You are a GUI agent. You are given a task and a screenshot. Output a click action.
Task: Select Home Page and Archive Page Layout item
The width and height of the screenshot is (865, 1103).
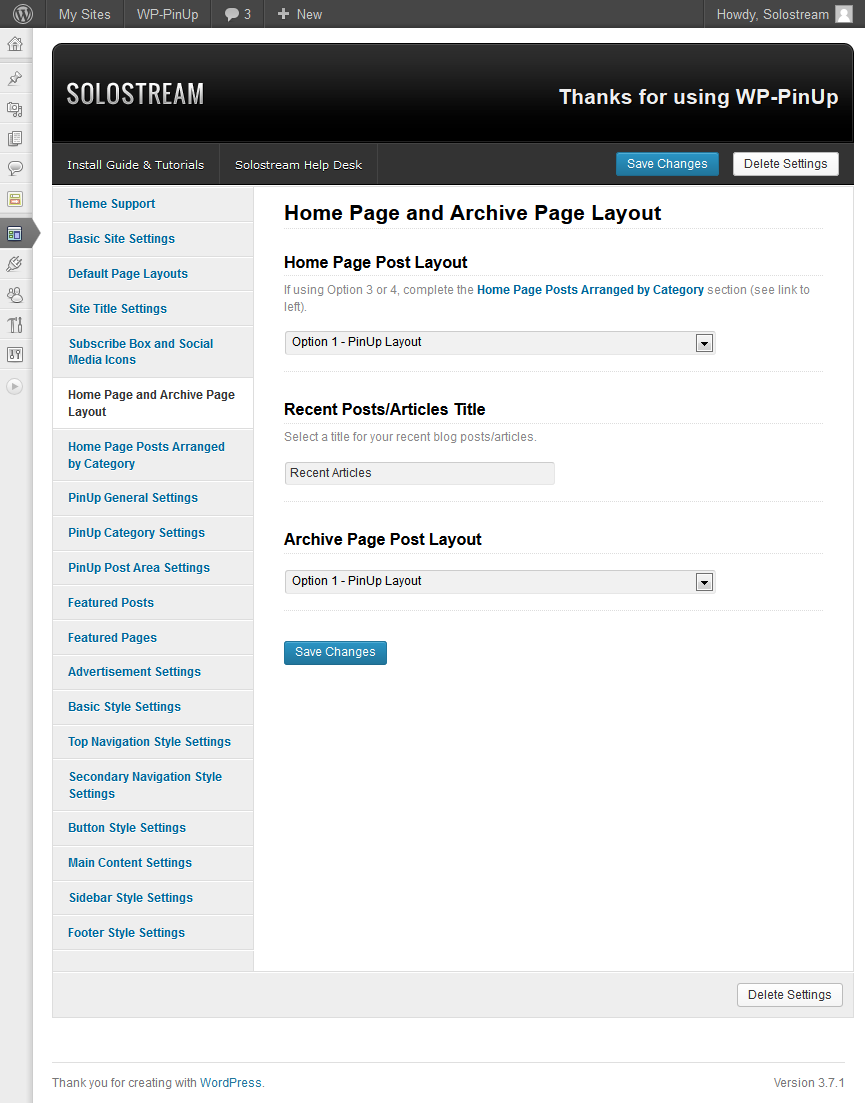(153, 403)
